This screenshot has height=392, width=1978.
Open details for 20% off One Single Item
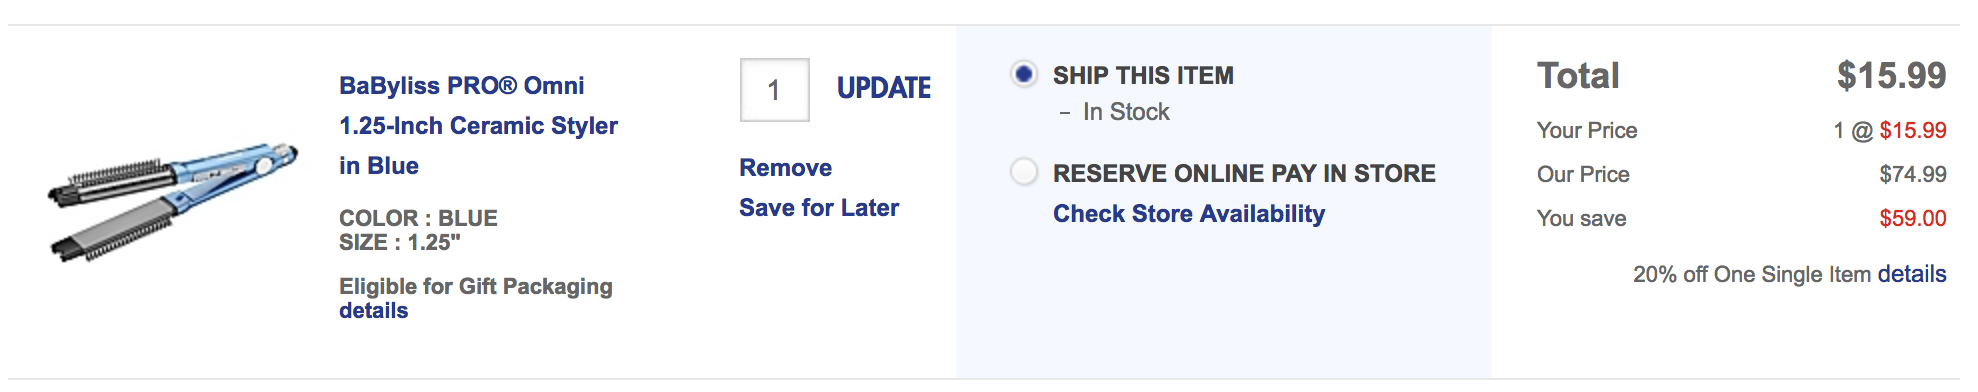coord(1912,274)
